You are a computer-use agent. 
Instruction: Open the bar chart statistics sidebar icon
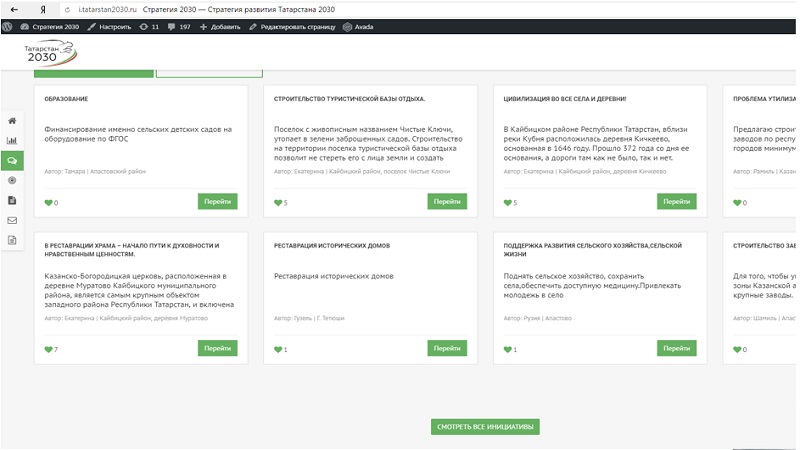(12, 140)
